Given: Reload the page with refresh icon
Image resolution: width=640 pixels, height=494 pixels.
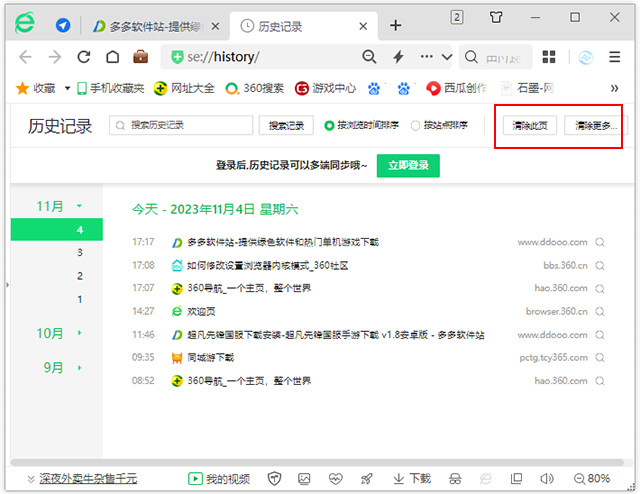Looking at the screenshot, I should click(84, 57).
